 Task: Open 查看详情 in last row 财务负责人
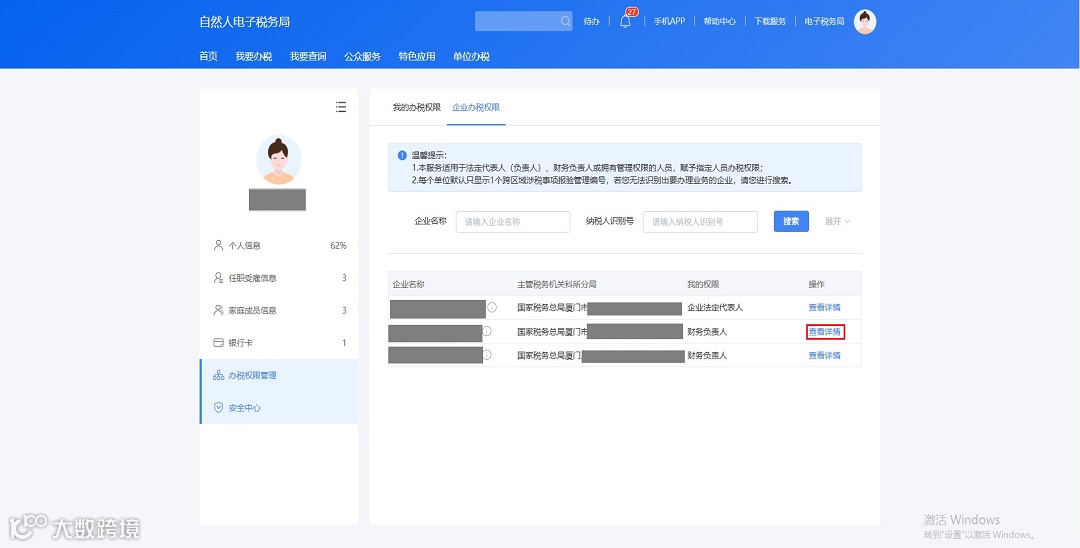pos(824,355)
